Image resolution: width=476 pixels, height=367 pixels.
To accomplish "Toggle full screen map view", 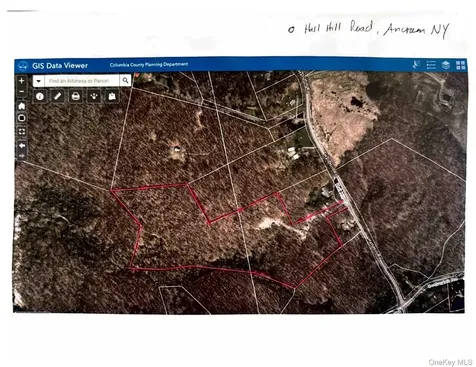I will coord(22,131).
